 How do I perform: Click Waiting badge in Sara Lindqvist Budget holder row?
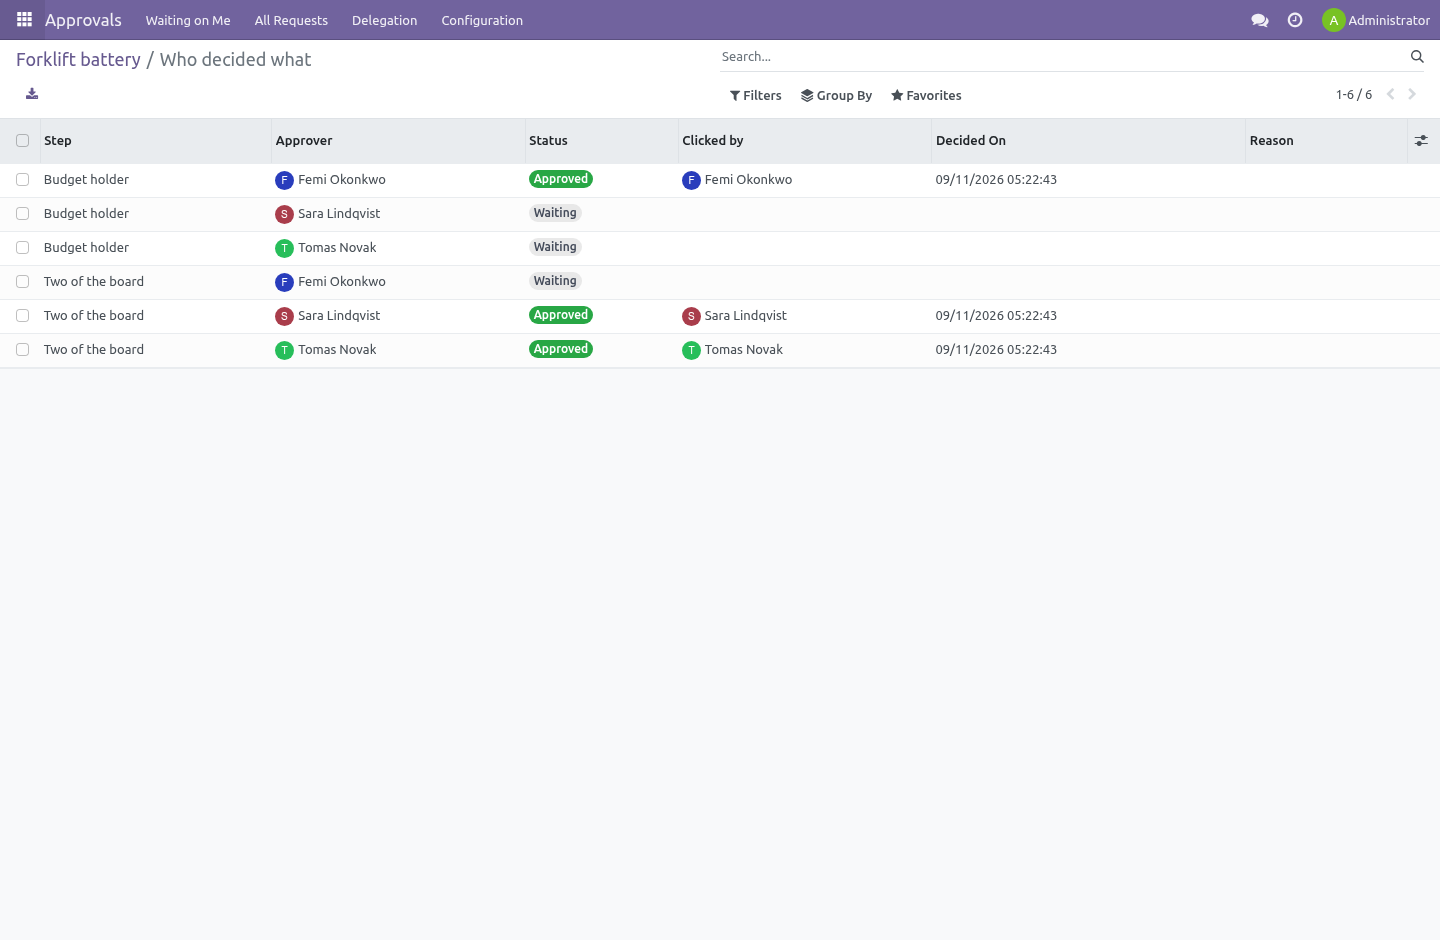(x=555, y=213)
